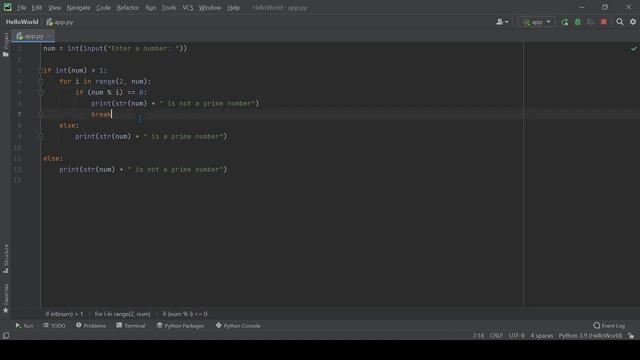Screen dimensions: 640x360
Task: Open the Window menu
Action: pyautogui.click(x=210, y=8)
